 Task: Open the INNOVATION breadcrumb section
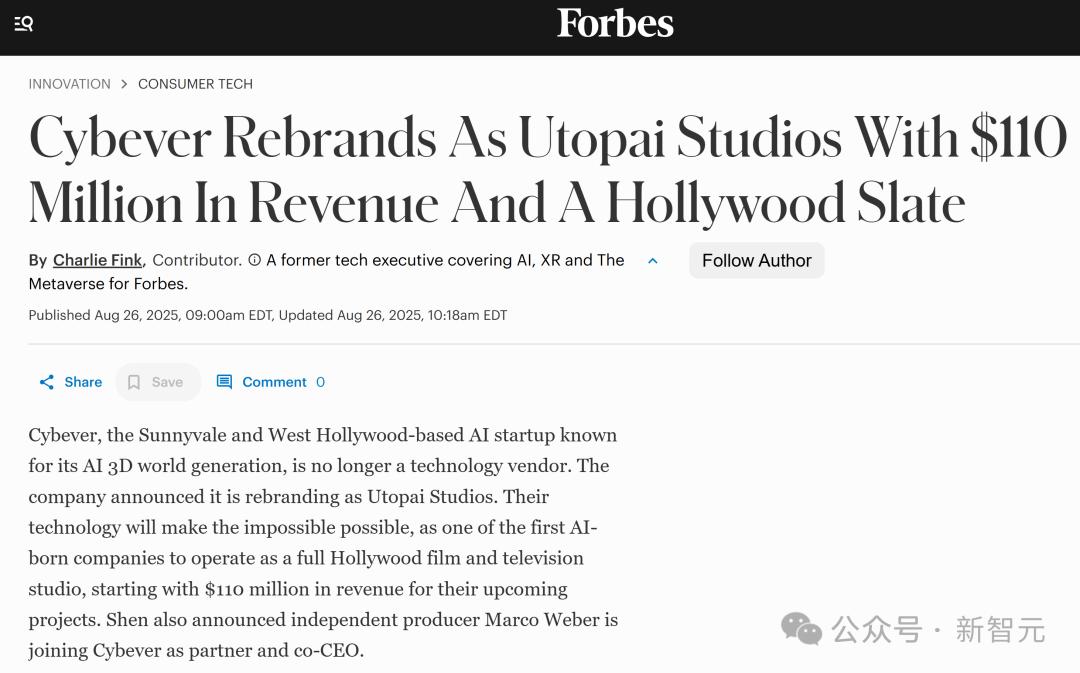click(x=70, y=84)
